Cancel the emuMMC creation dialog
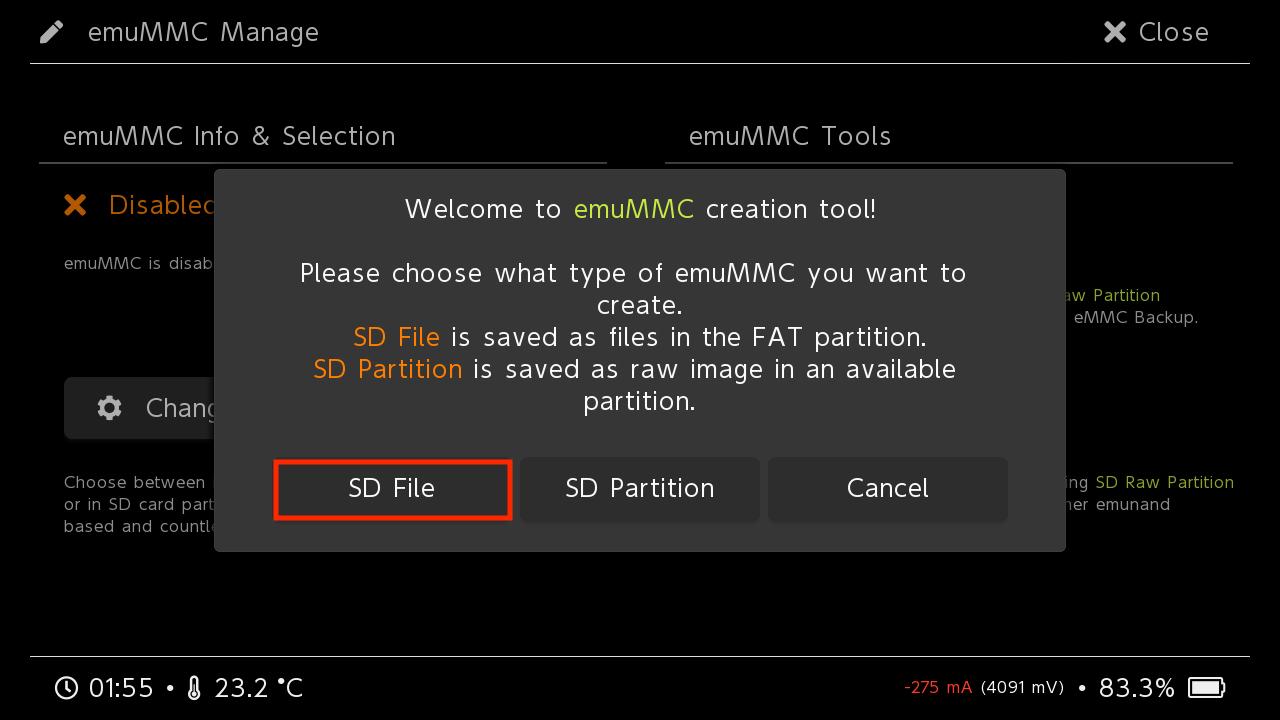This screenshot has height=720, width=1280. click(887, 489)
